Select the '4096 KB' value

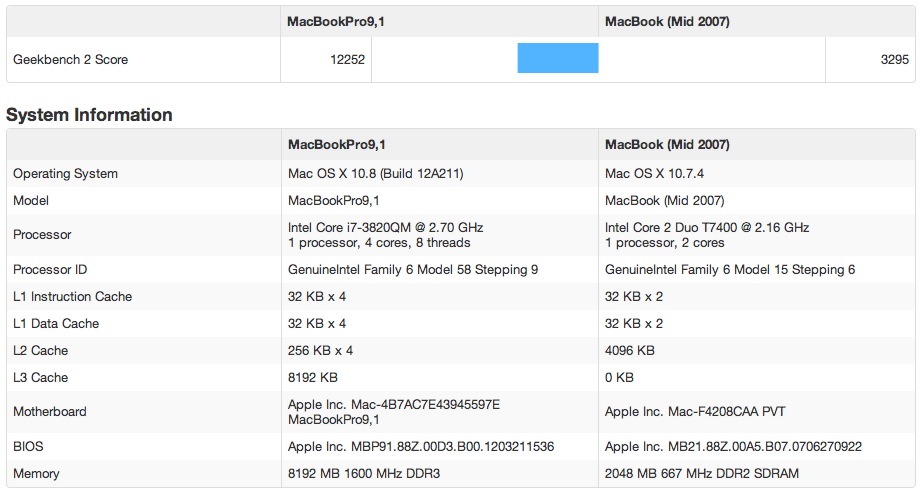[629, 351]
